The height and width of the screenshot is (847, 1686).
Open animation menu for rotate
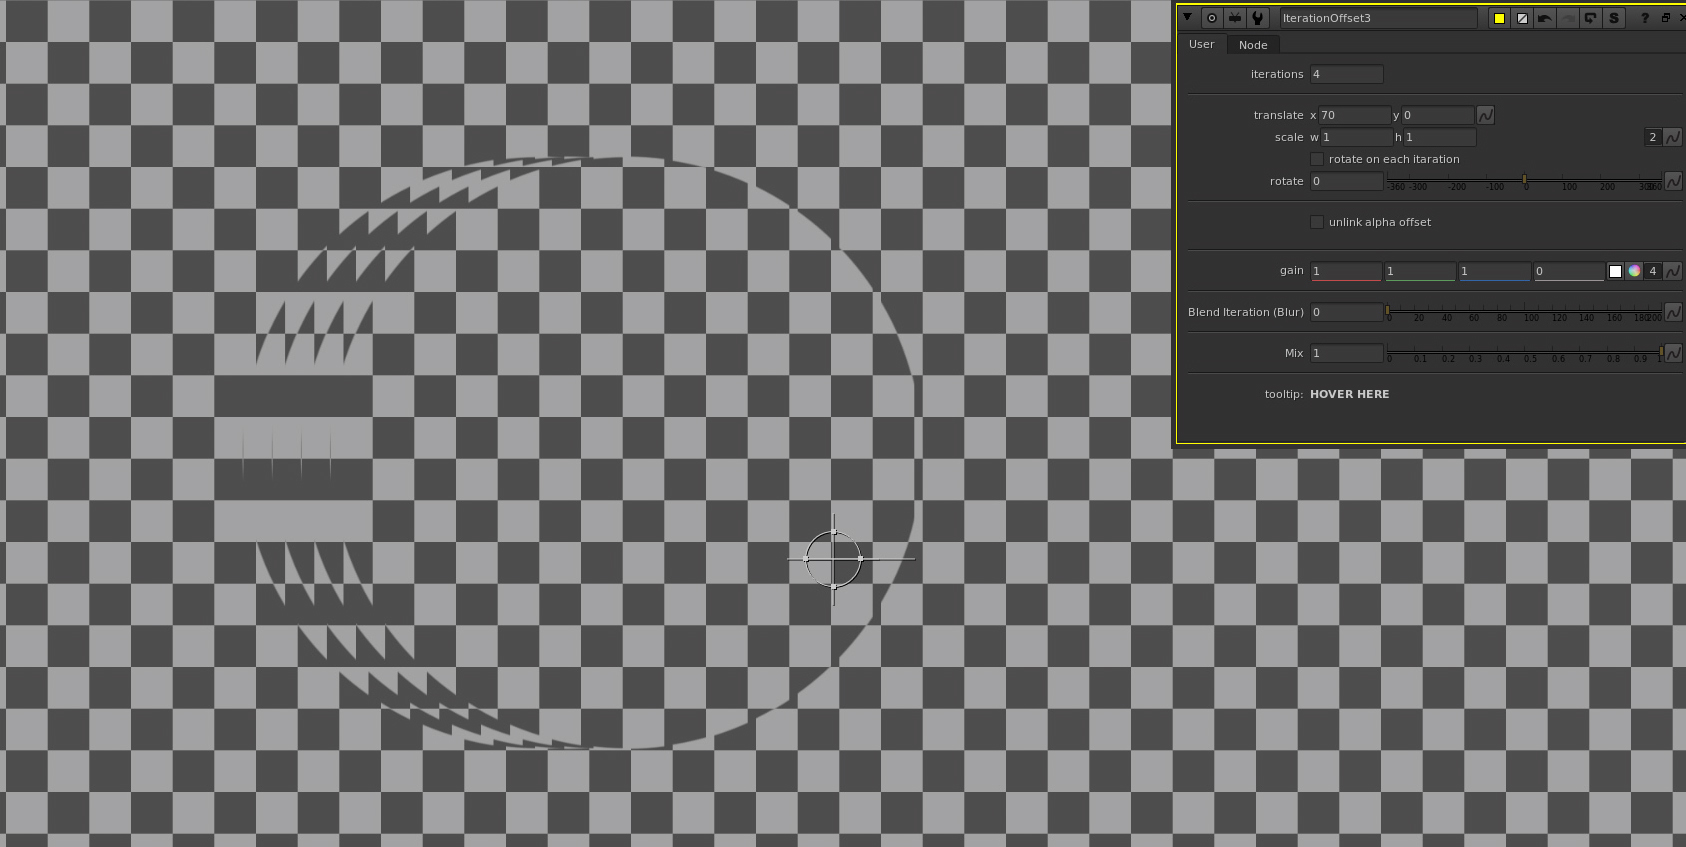[1673, 181]
